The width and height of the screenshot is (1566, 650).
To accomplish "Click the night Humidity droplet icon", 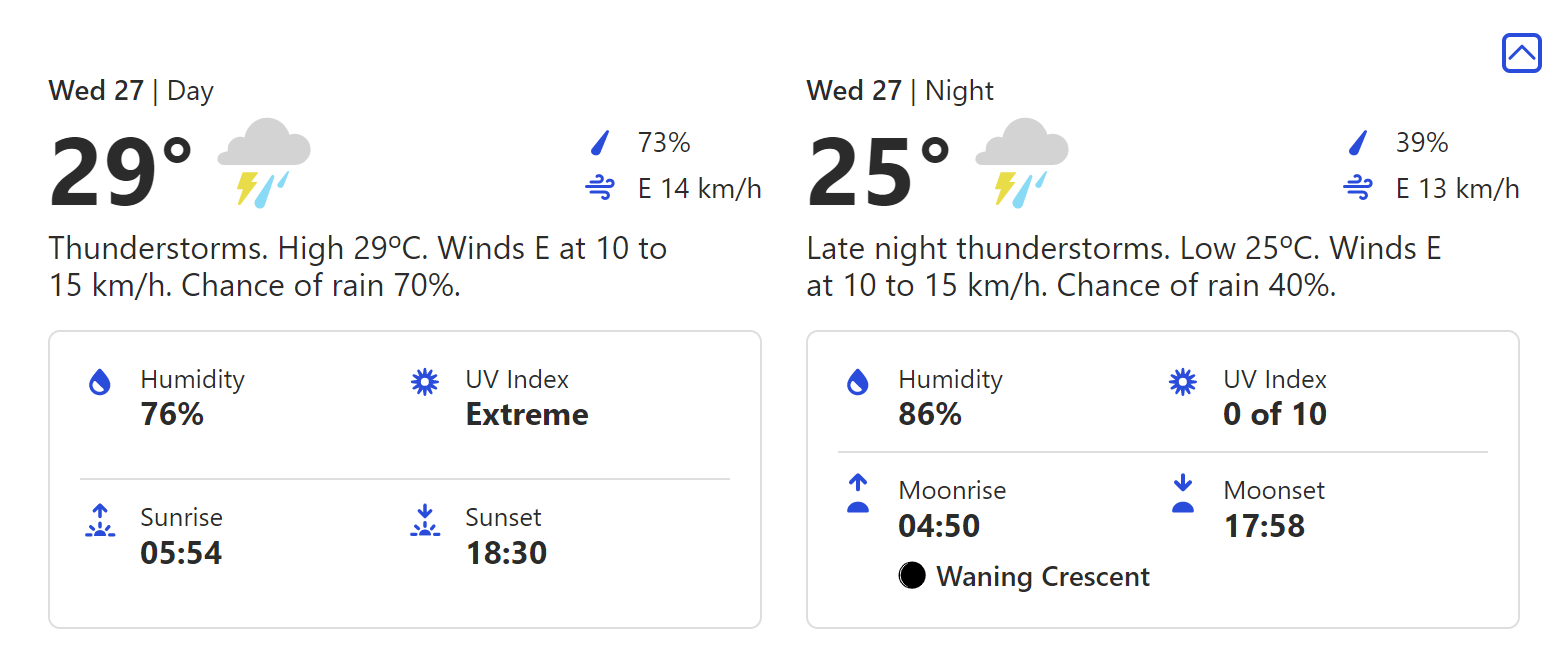I will coord(858,382).
